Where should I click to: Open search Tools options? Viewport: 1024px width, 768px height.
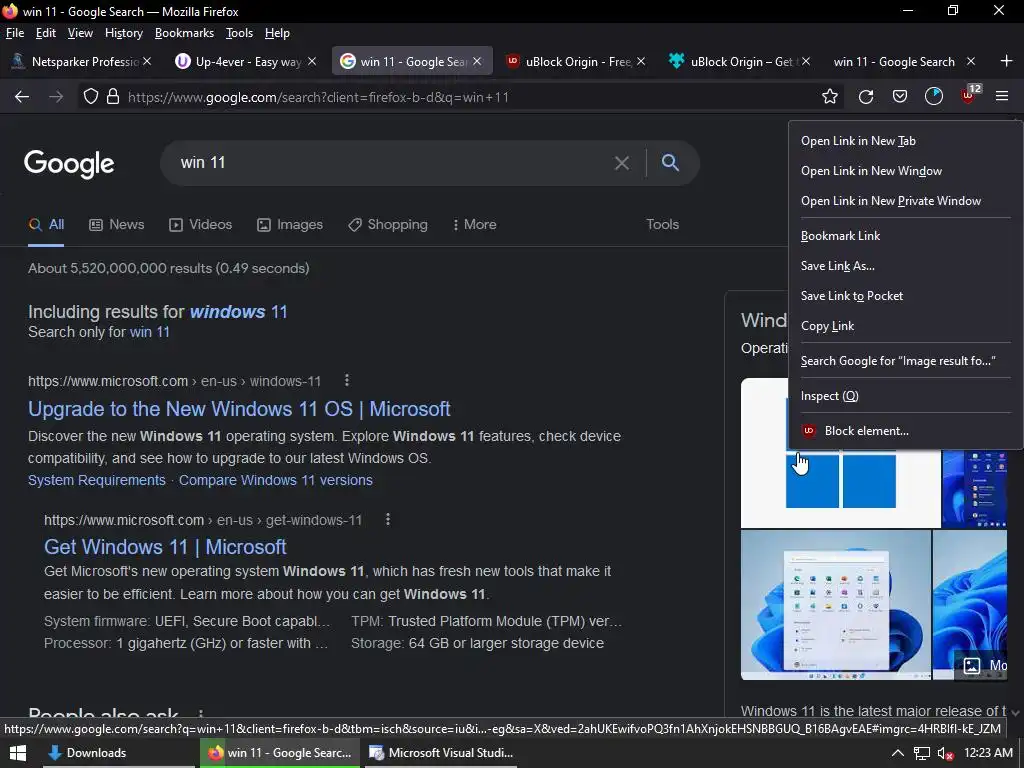click(662, 225)
